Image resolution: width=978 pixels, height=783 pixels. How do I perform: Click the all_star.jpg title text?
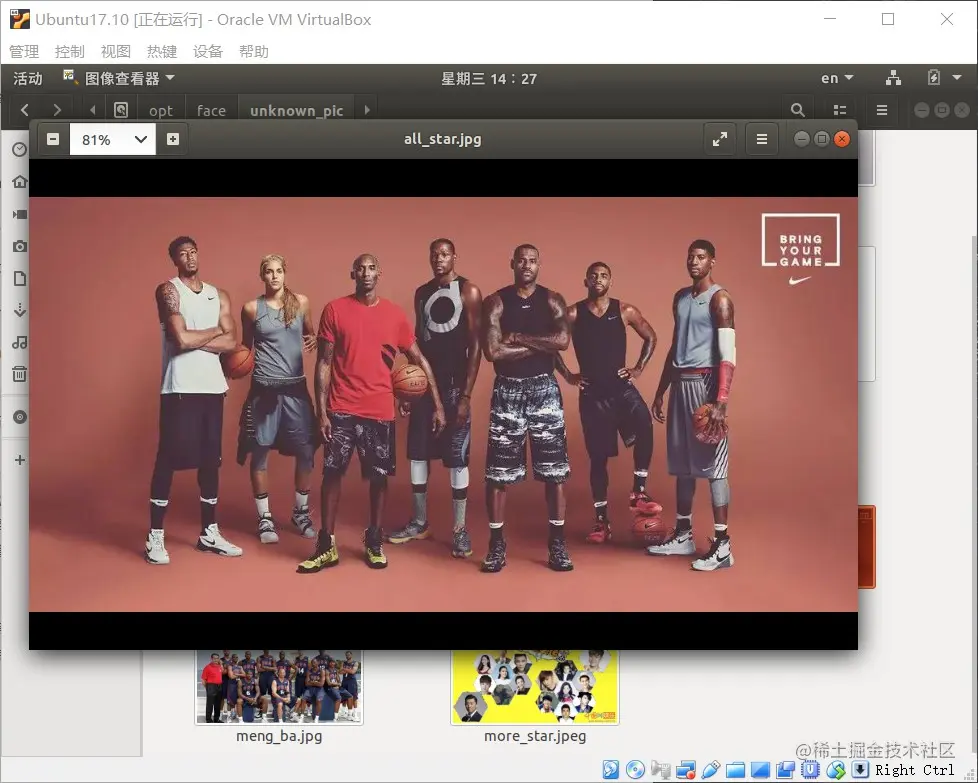click(x=442, y=139)
